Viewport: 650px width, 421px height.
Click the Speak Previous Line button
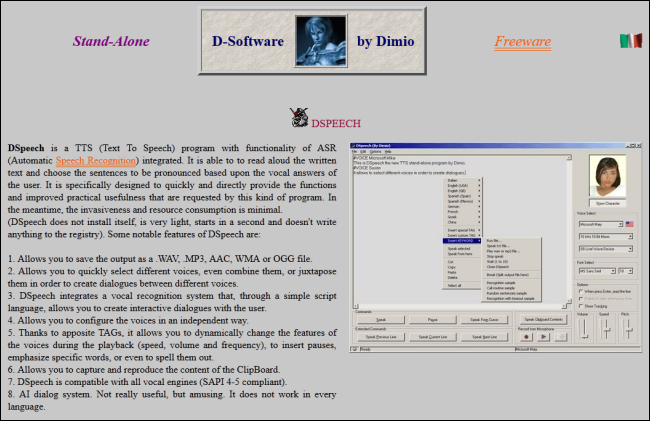pyautogui.click(x=381, y=337)
